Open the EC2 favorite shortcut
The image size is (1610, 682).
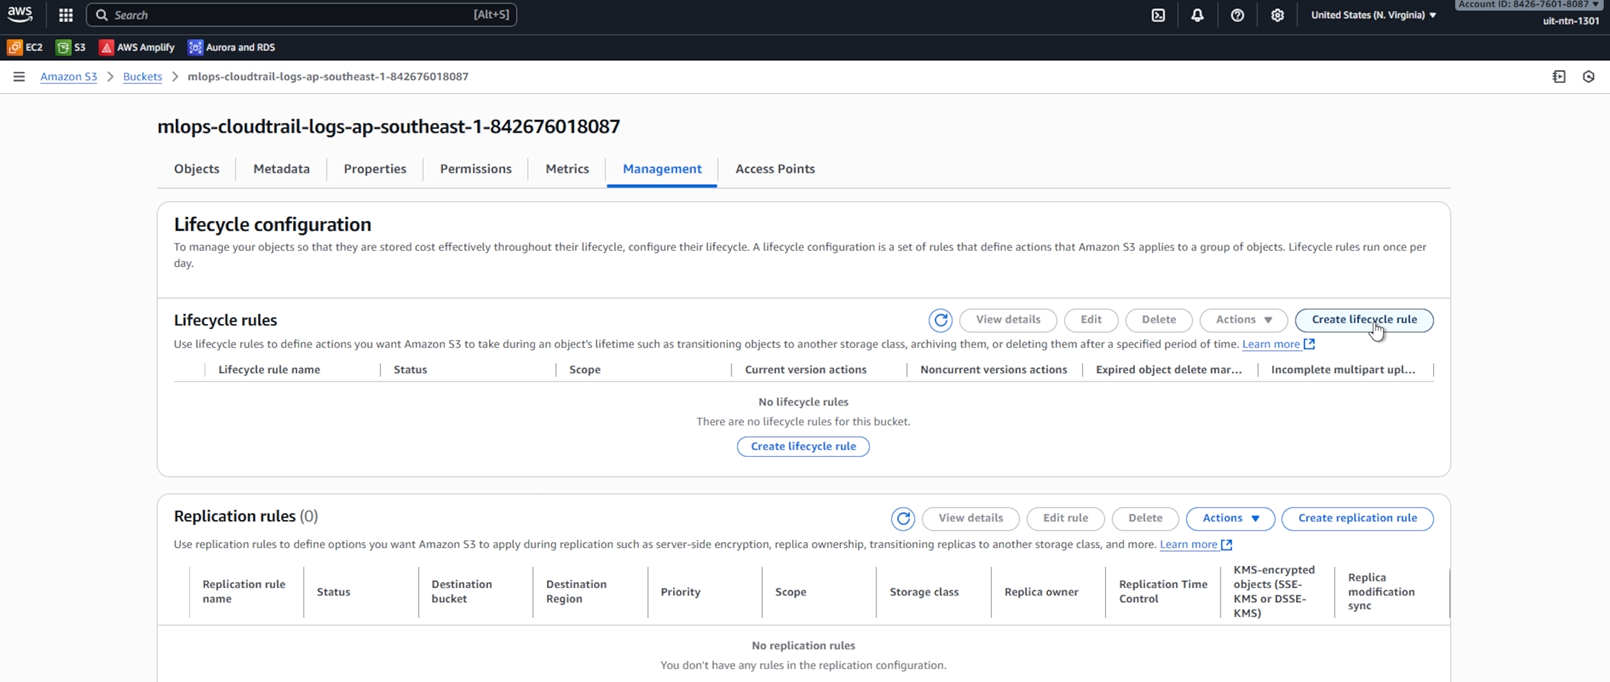(x=26, y=47)
